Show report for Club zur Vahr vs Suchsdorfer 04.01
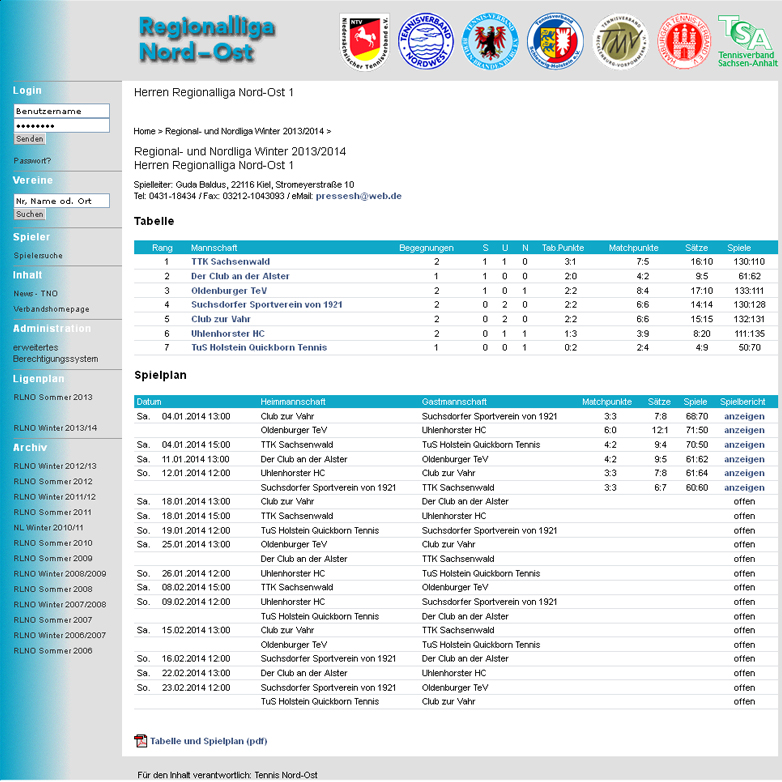782x782 pixels. pyautogui.click(x=744, y=416)
